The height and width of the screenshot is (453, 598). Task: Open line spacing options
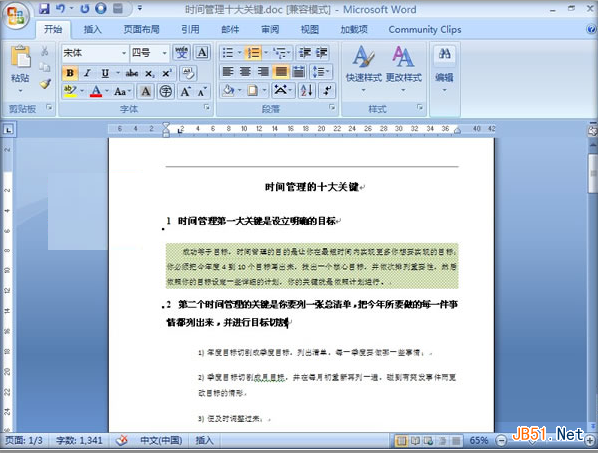click(x=321, y=71)
